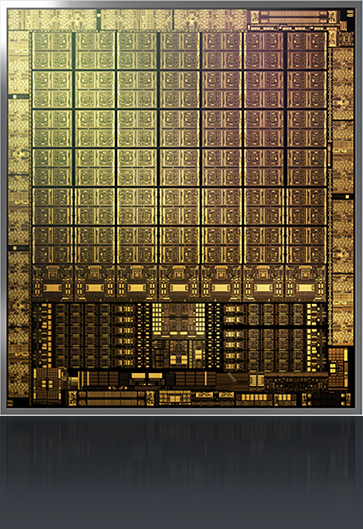The width and height of the screenshot is (363, 529).
Task: Click the right edge memory interface strip
Action: pos(343,196)
